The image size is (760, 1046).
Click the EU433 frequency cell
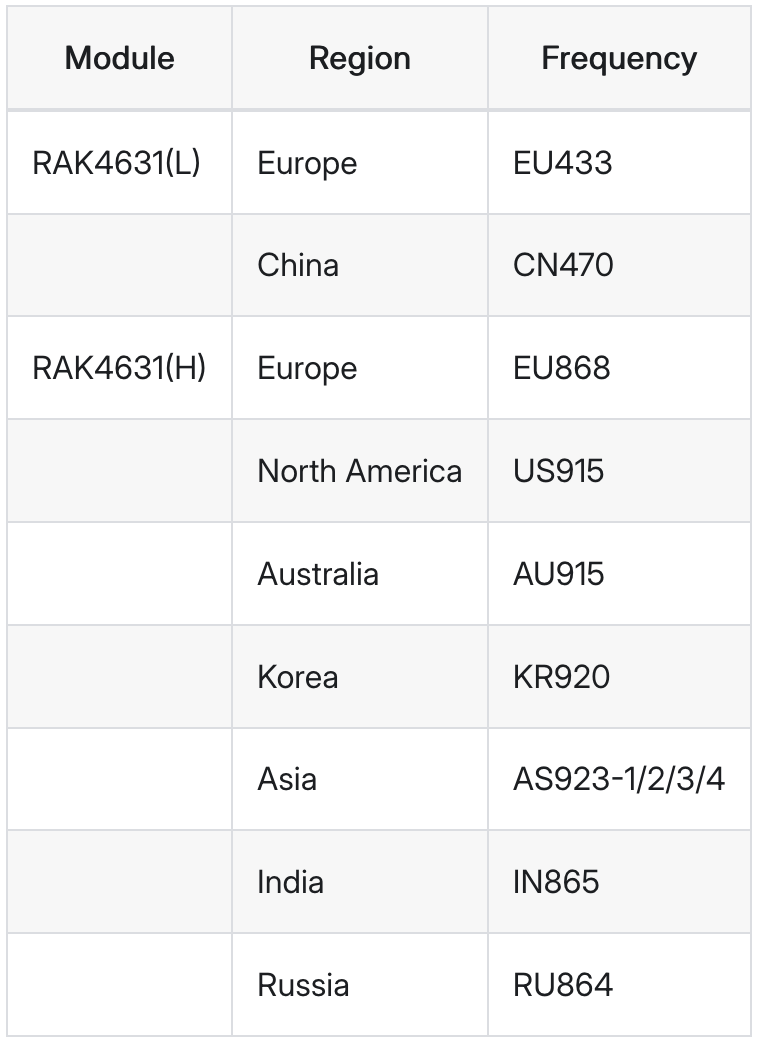pos(562,163)
